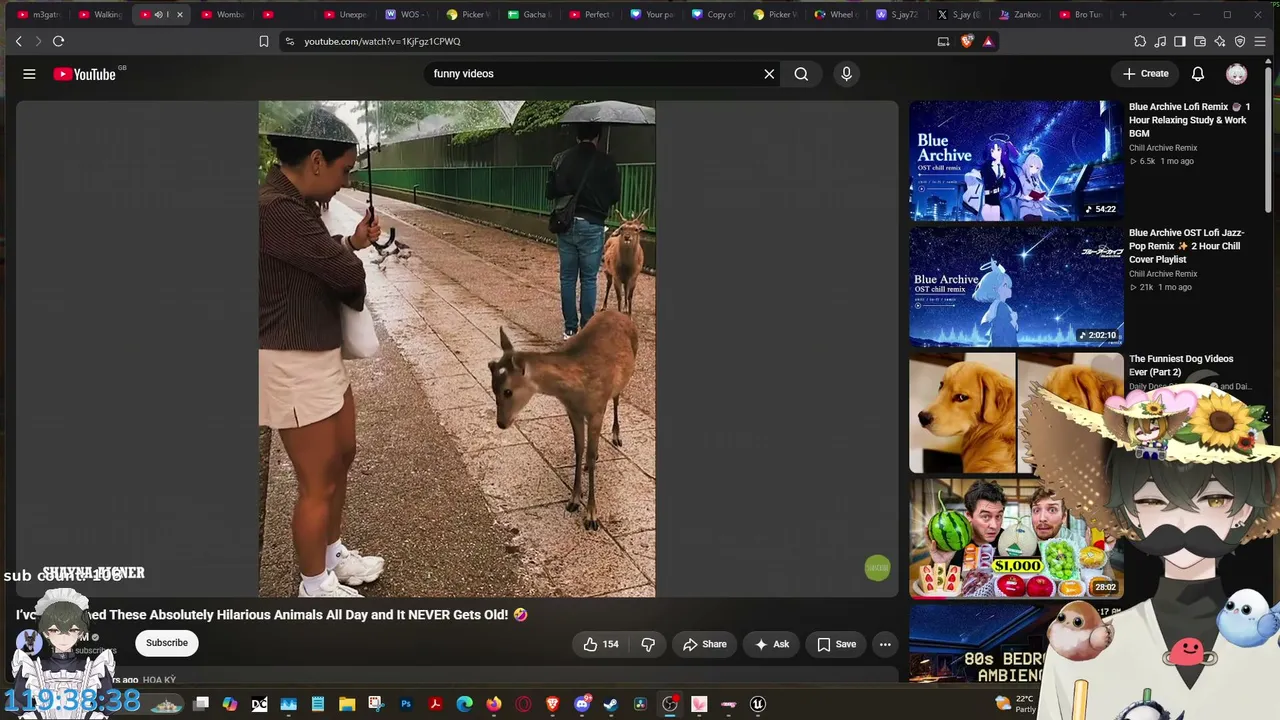The width and height of the screenshot is (1280, 720).
Task: Subscribe to the channel
Action: [167, 643]
